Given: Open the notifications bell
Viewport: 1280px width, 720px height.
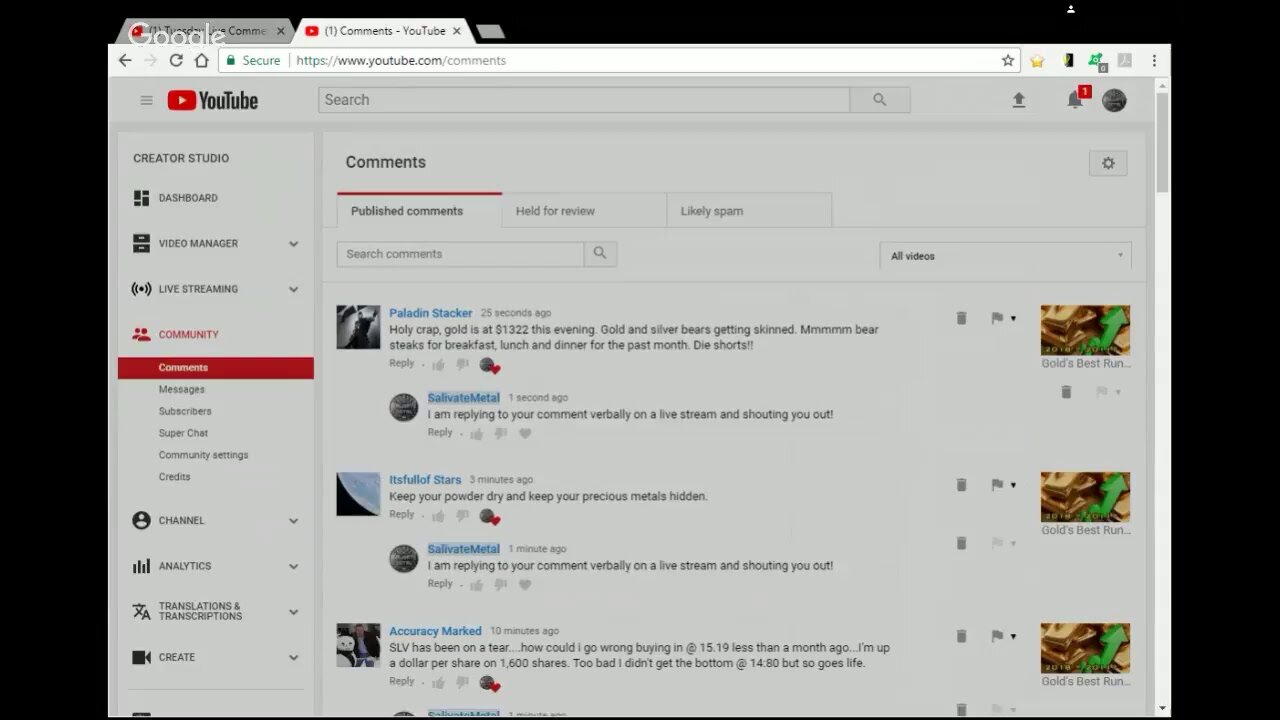Looking at the screenshot, I should tap(1075, 100).
